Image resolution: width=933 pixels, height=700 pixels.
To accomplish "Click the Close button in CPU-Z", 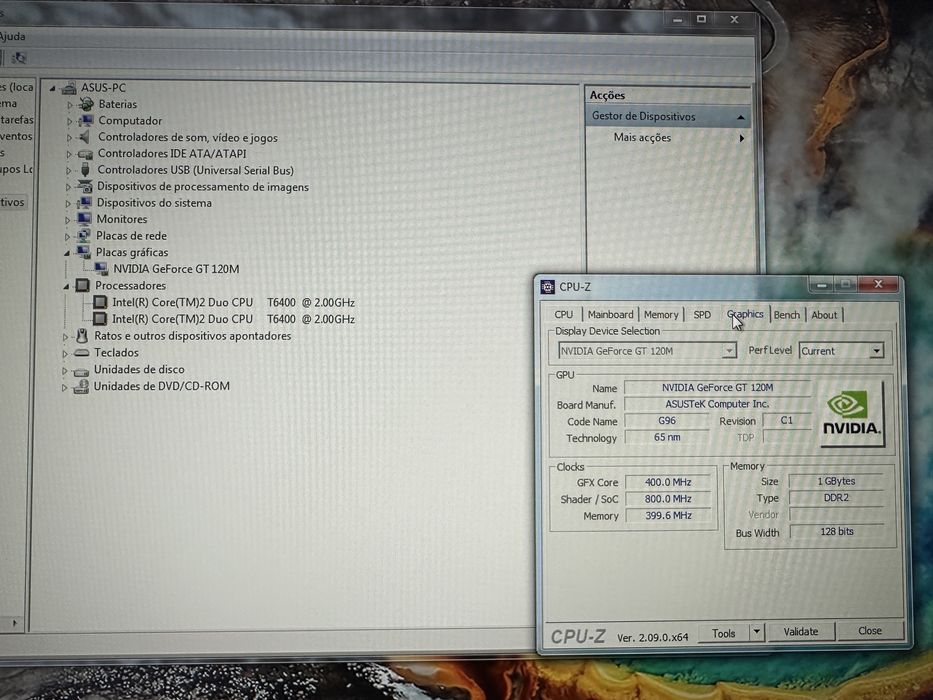I will 870,631.
